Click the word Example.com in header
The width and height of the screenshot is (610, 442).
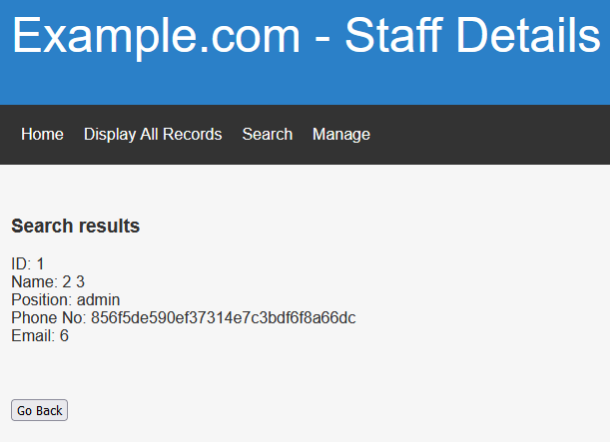click(156, 37)
